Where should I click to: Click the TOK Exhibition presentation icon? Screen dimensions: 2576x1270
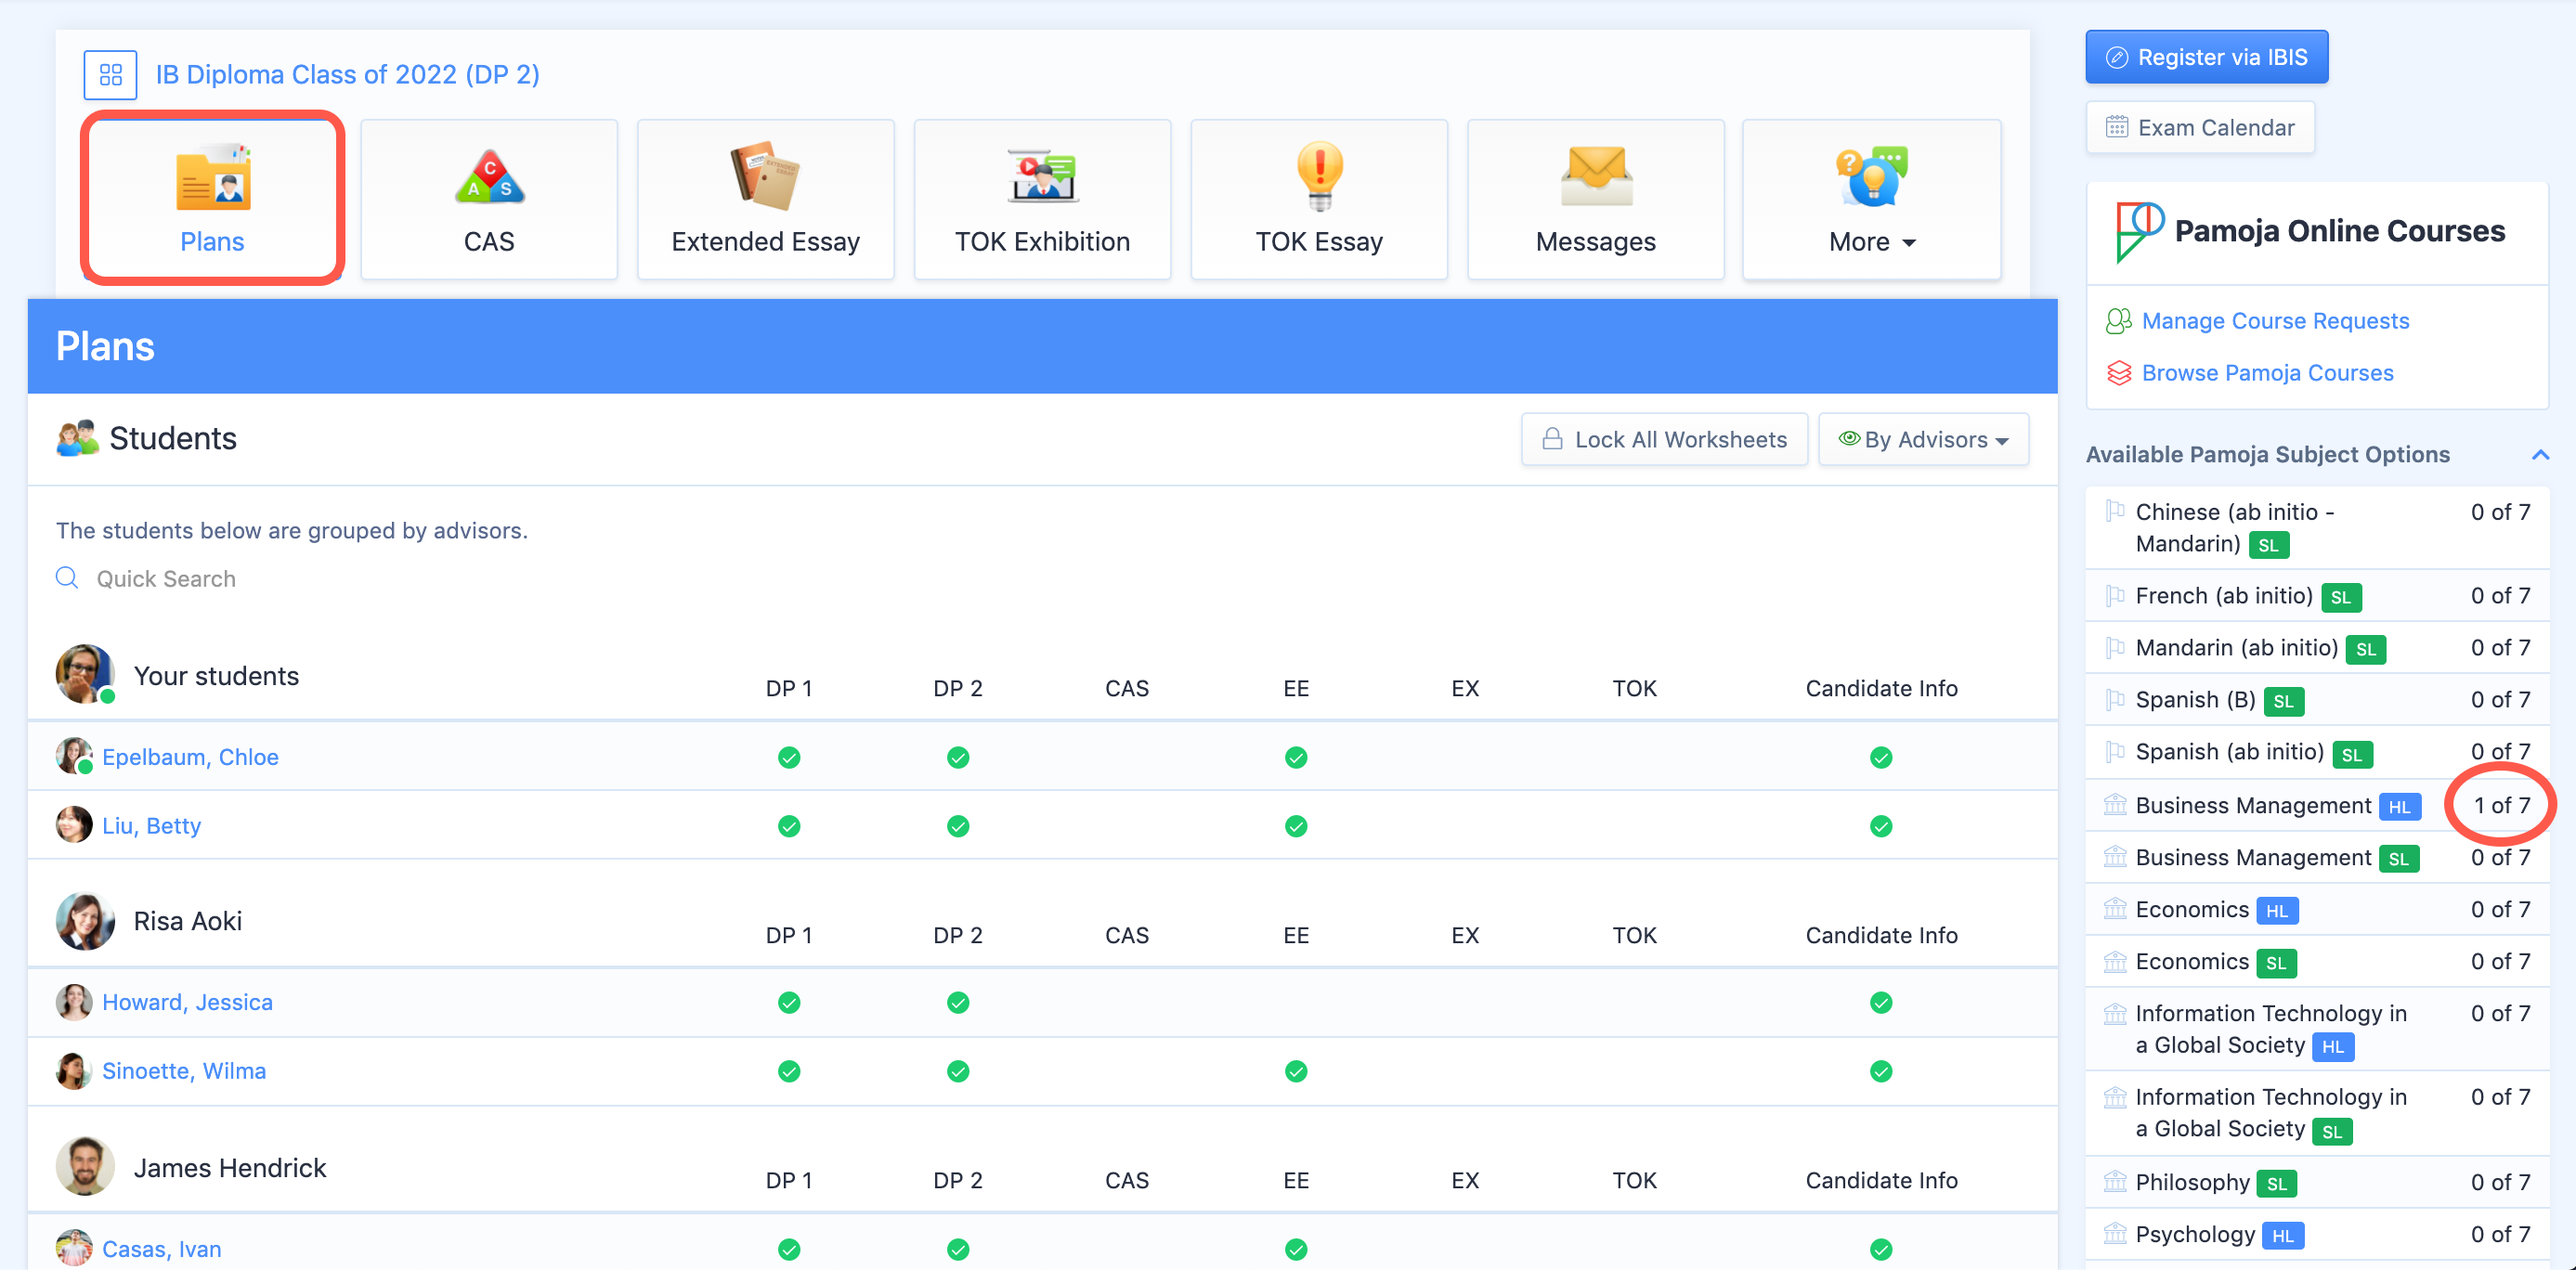(1042, 176)
